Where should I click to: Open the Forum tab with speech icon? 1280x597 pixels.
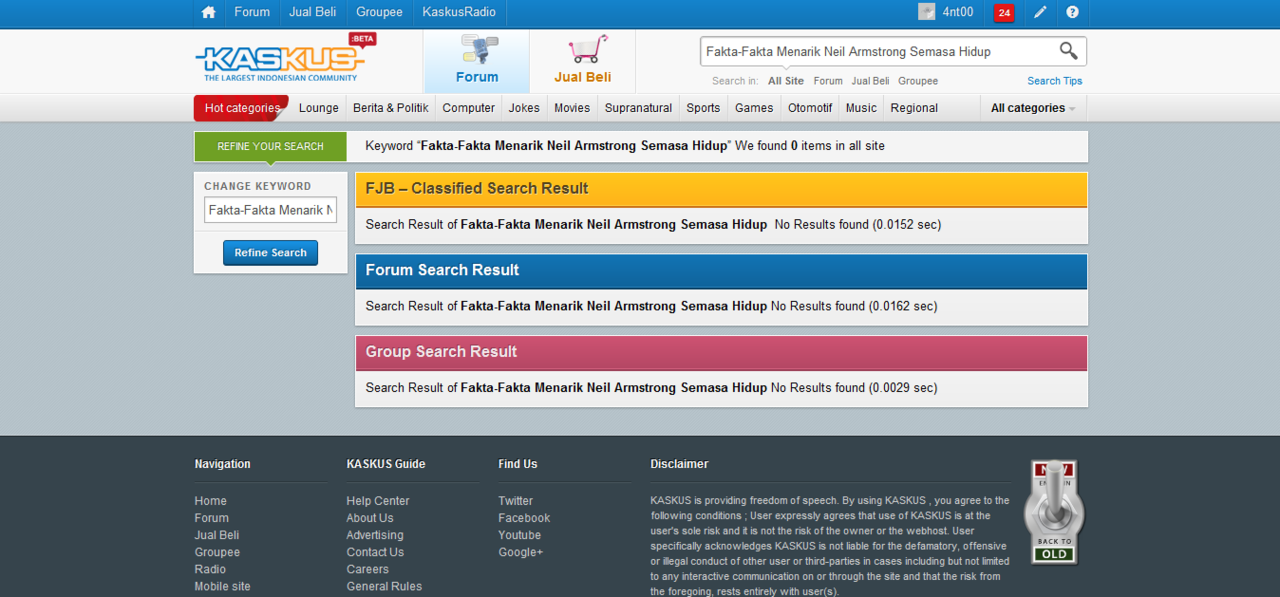(x=477, y=61)
